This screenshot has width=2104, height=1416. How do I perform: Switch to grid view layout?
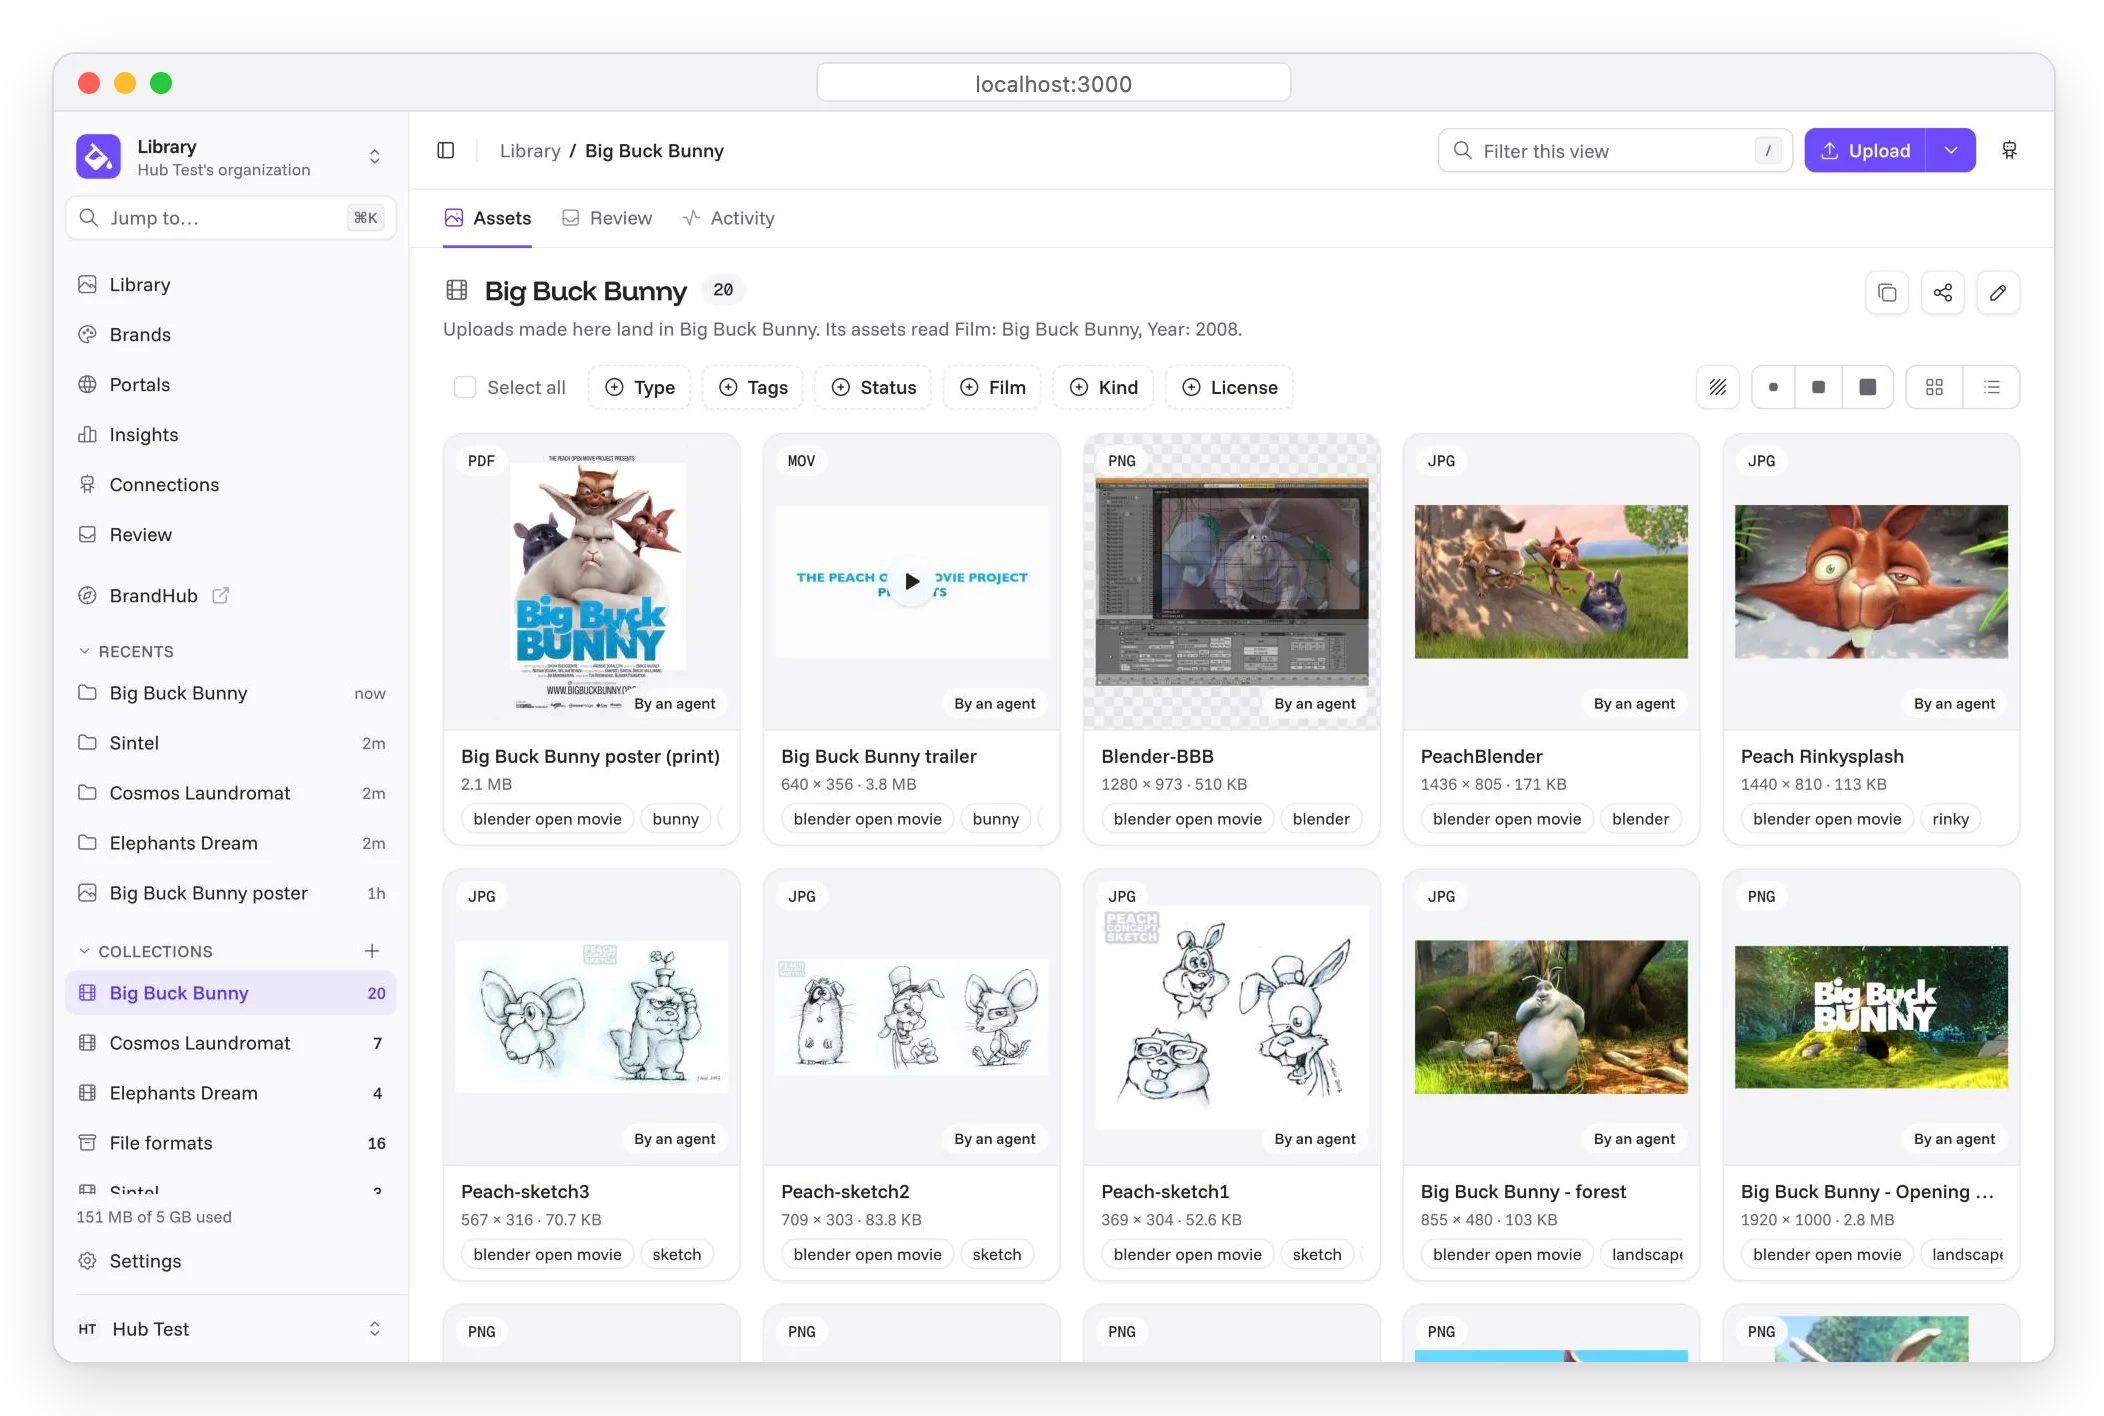coord(1935,387)
